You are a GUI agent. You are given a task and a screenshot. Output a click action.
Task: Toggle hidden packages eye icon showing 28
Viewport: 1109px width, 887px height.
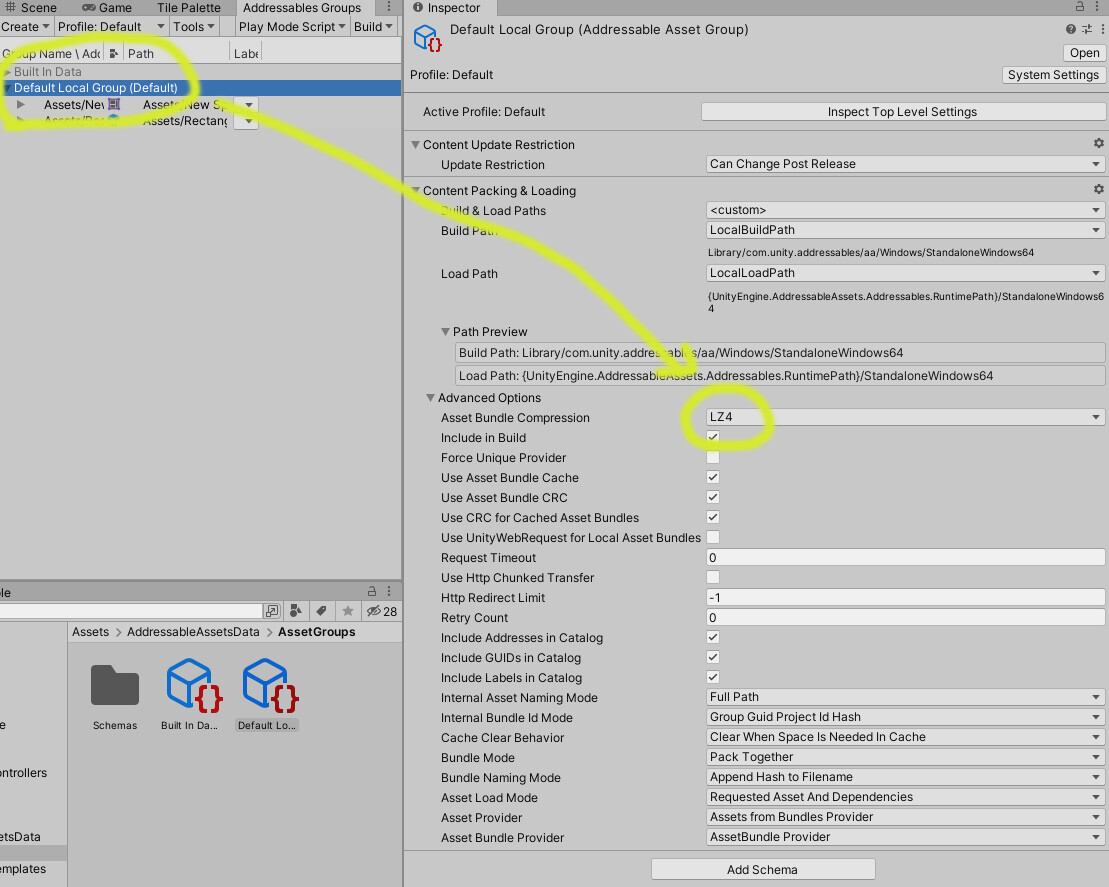382,611
